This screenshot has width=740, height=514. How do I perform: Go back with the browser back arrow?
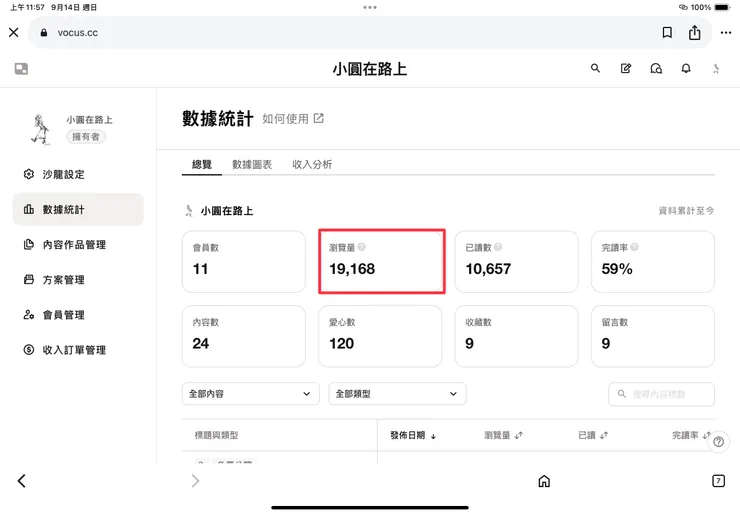coord(22,481)
